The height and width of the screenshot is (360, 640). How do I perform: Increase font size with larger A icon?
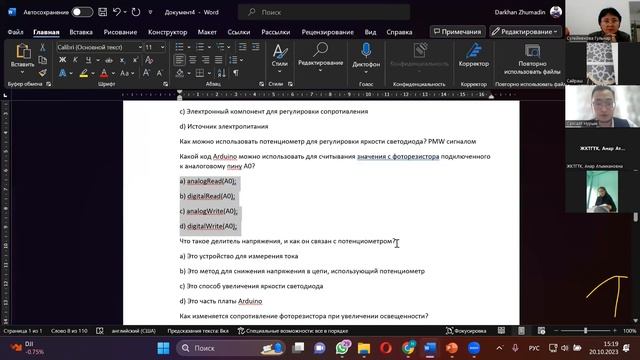click(x=146, y=73)
